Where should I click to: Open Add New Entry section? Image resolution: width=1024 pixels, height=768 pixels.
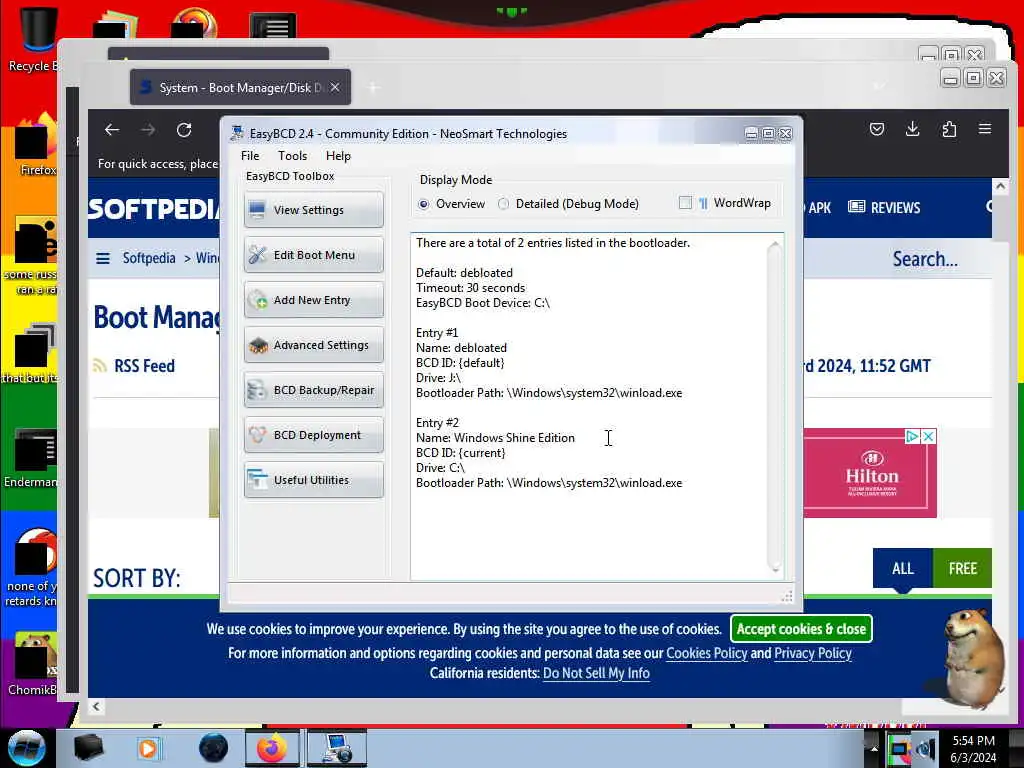click(x=313, y=300)
